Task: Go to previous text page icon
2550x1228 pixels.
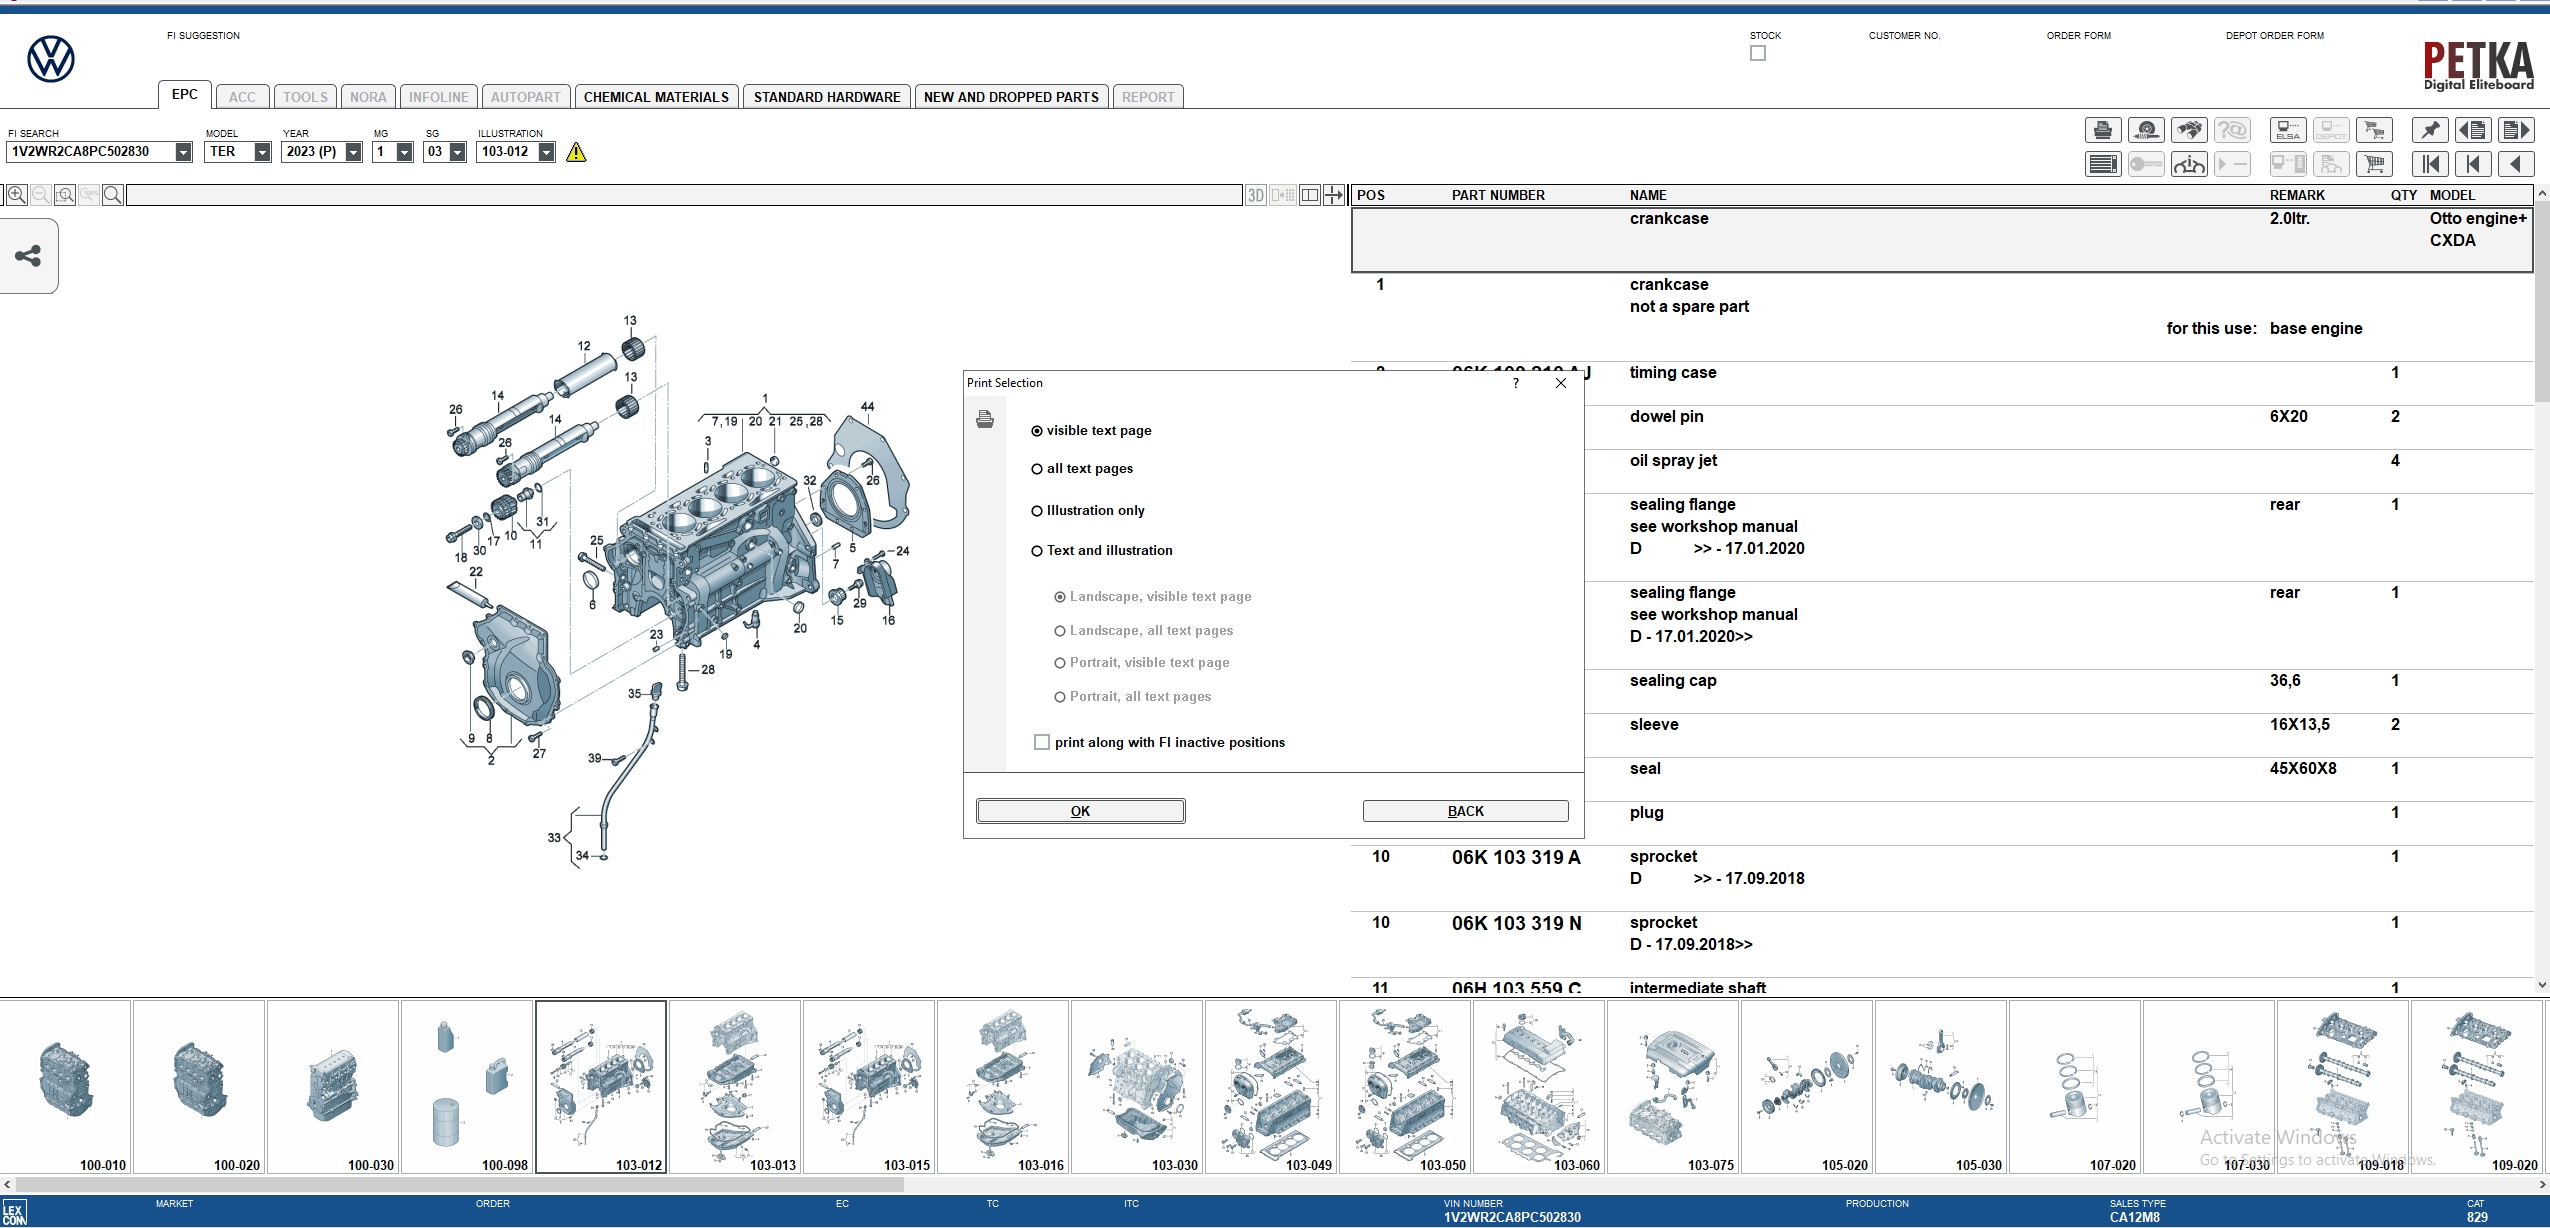Action: [x=2473, y=130]
